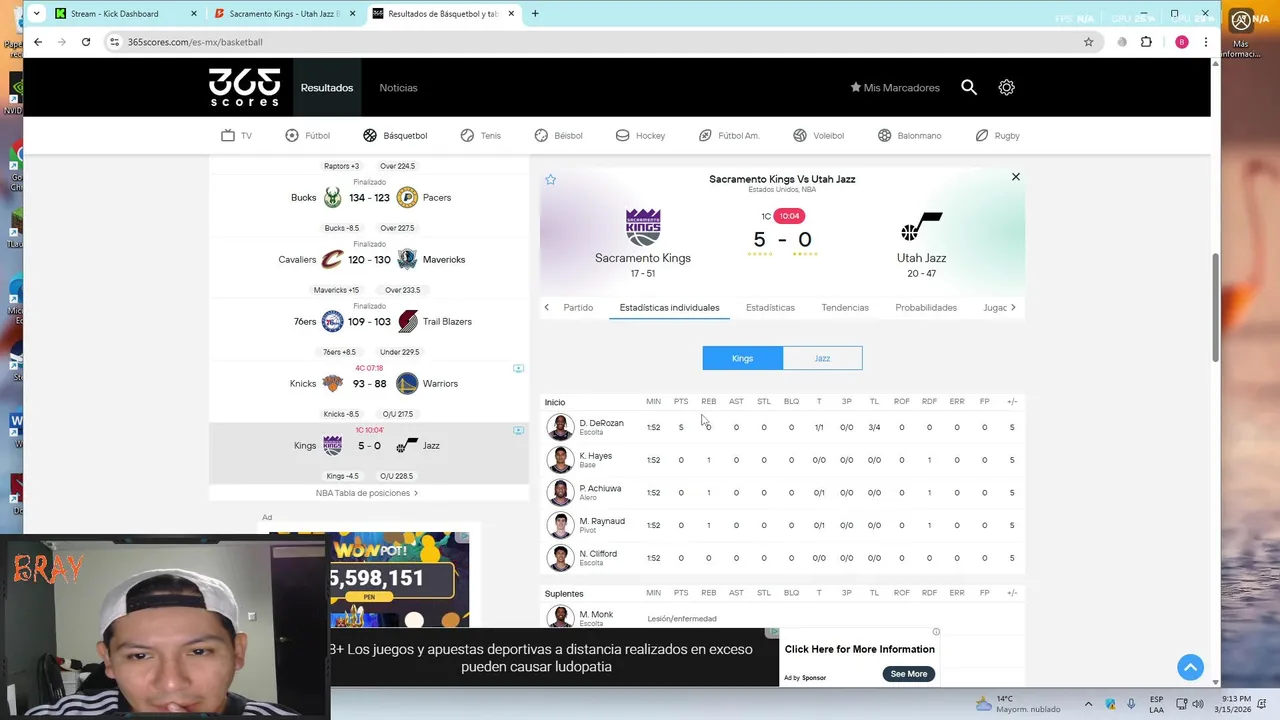Open the search magnifier icon

point(969,87)
